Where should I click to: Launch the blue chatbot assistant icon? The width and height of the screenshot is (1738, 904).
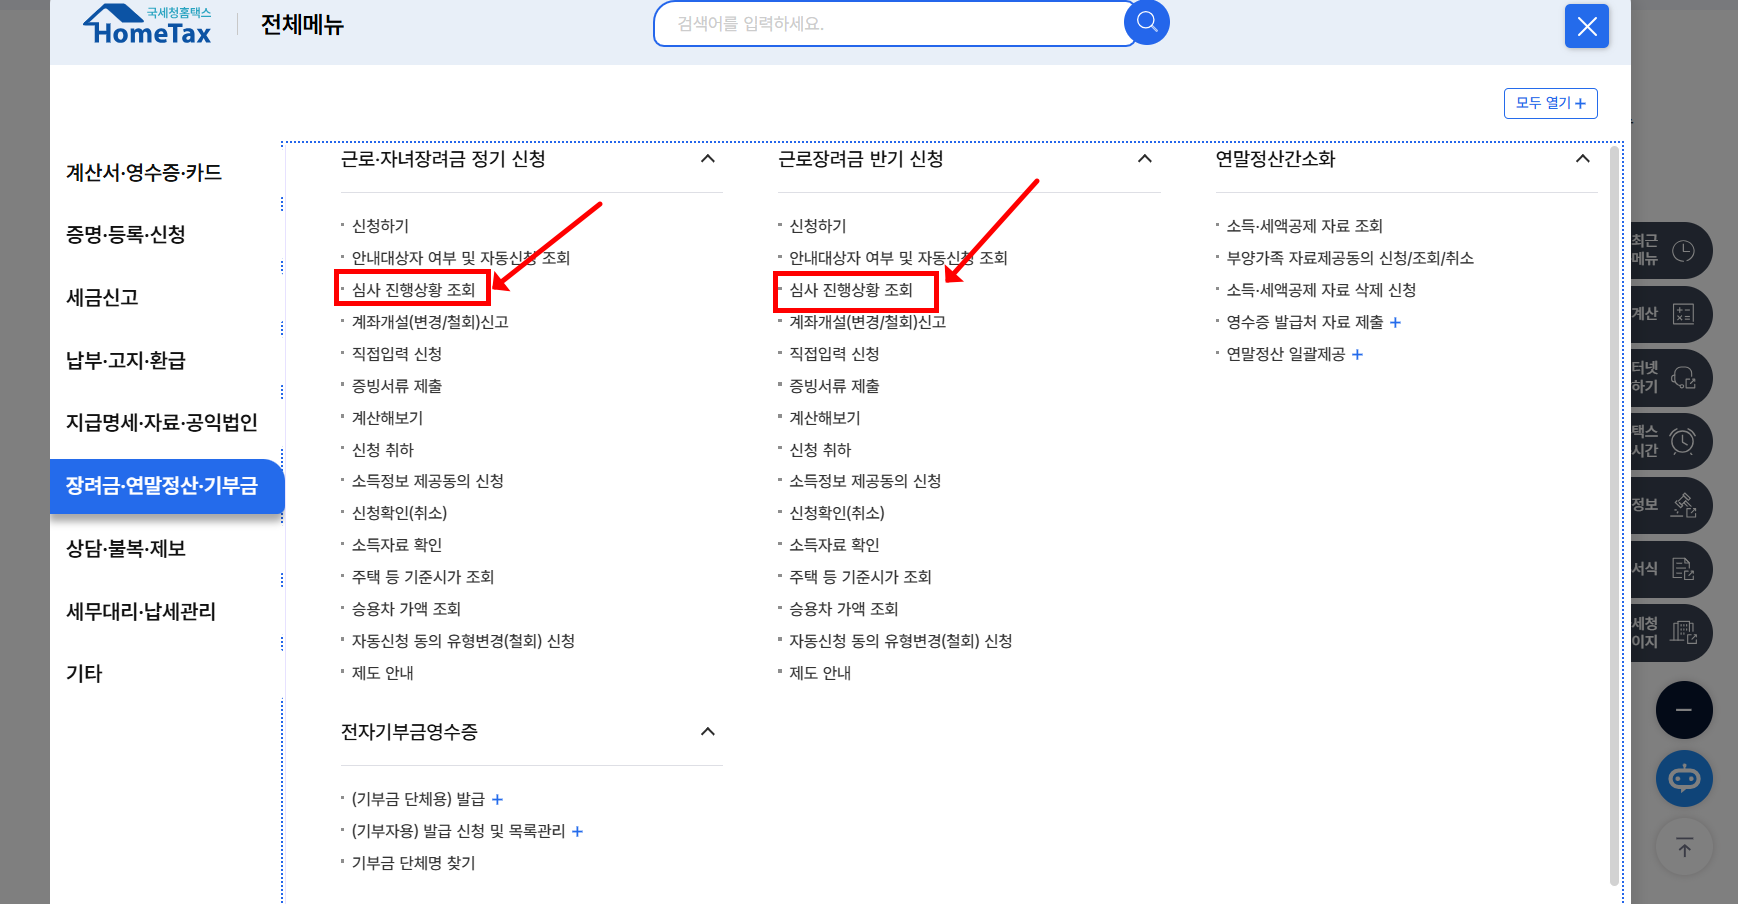pos(1684,778)
